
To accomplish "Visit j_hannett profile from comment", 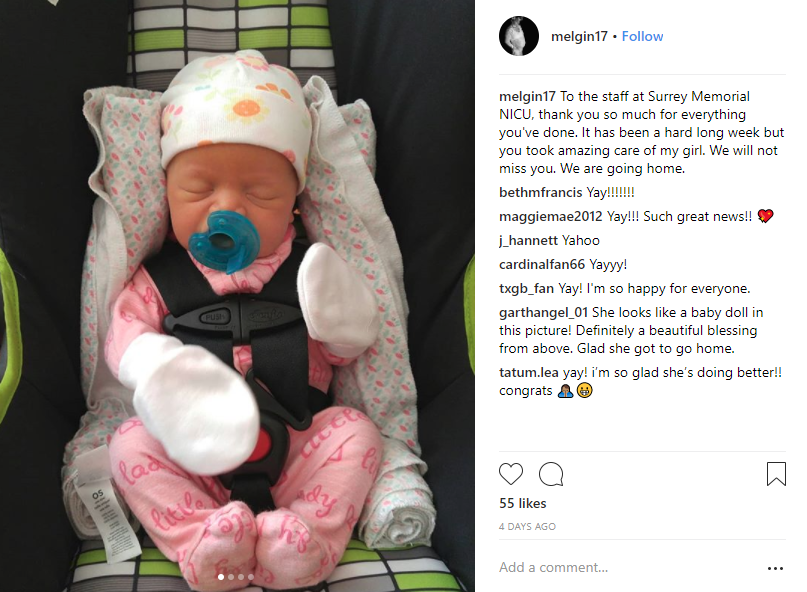I will (528, 240).
